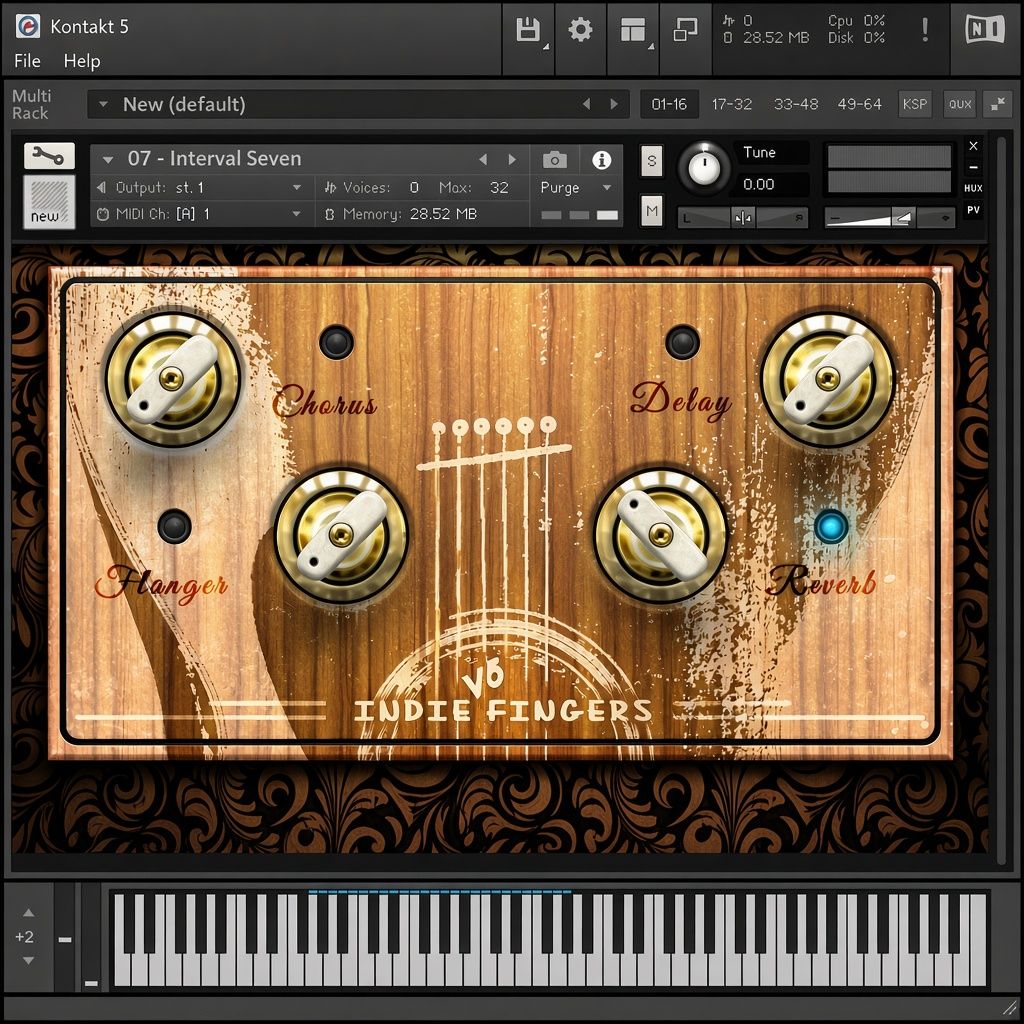Toggle the KSP master script button
The height and width of the screenshot is (1024, 1024).
(x=914, y=104)
